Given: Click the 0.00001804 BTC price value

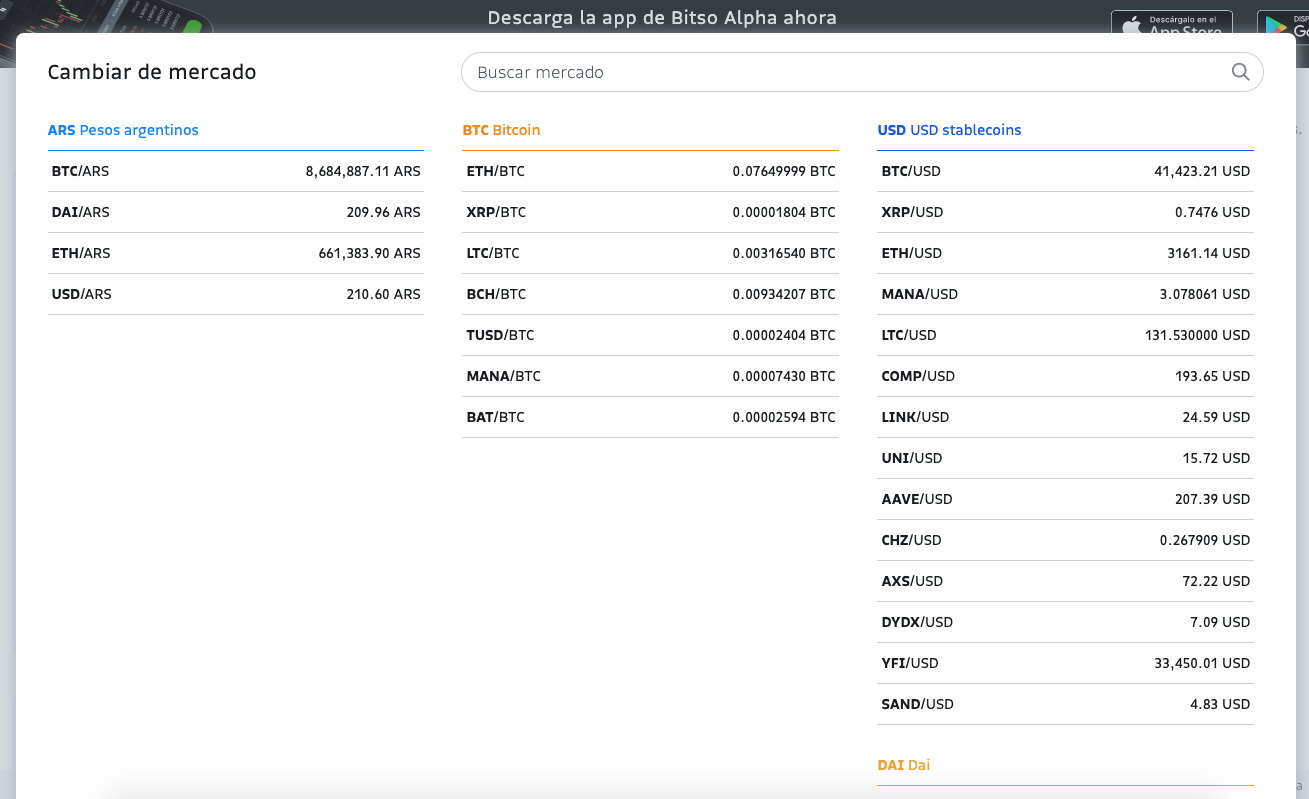Looking at the screenshot, I should pyautogui.click(x=784, y=212).
